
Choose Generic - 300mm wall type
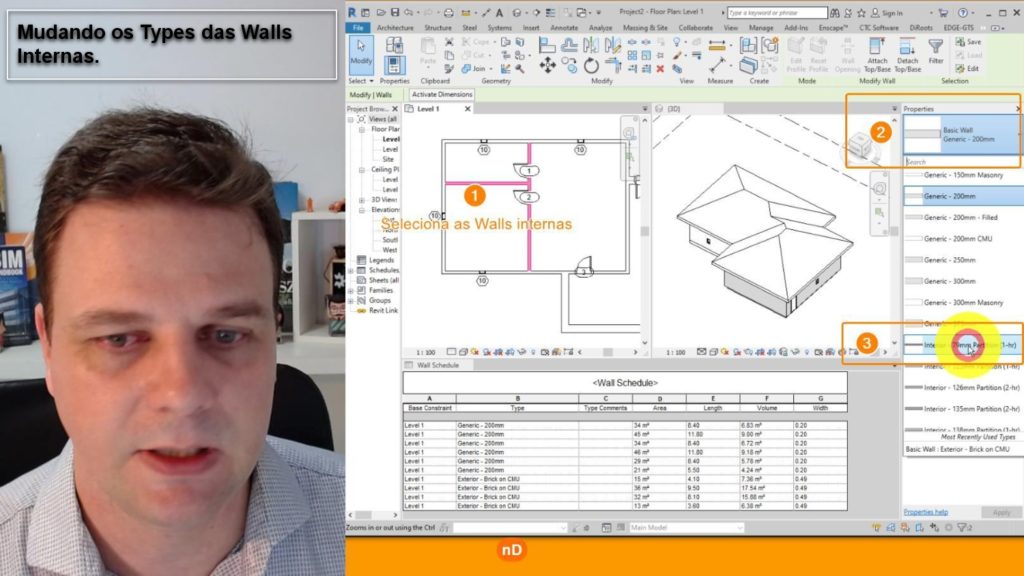[x=950, y=281]
